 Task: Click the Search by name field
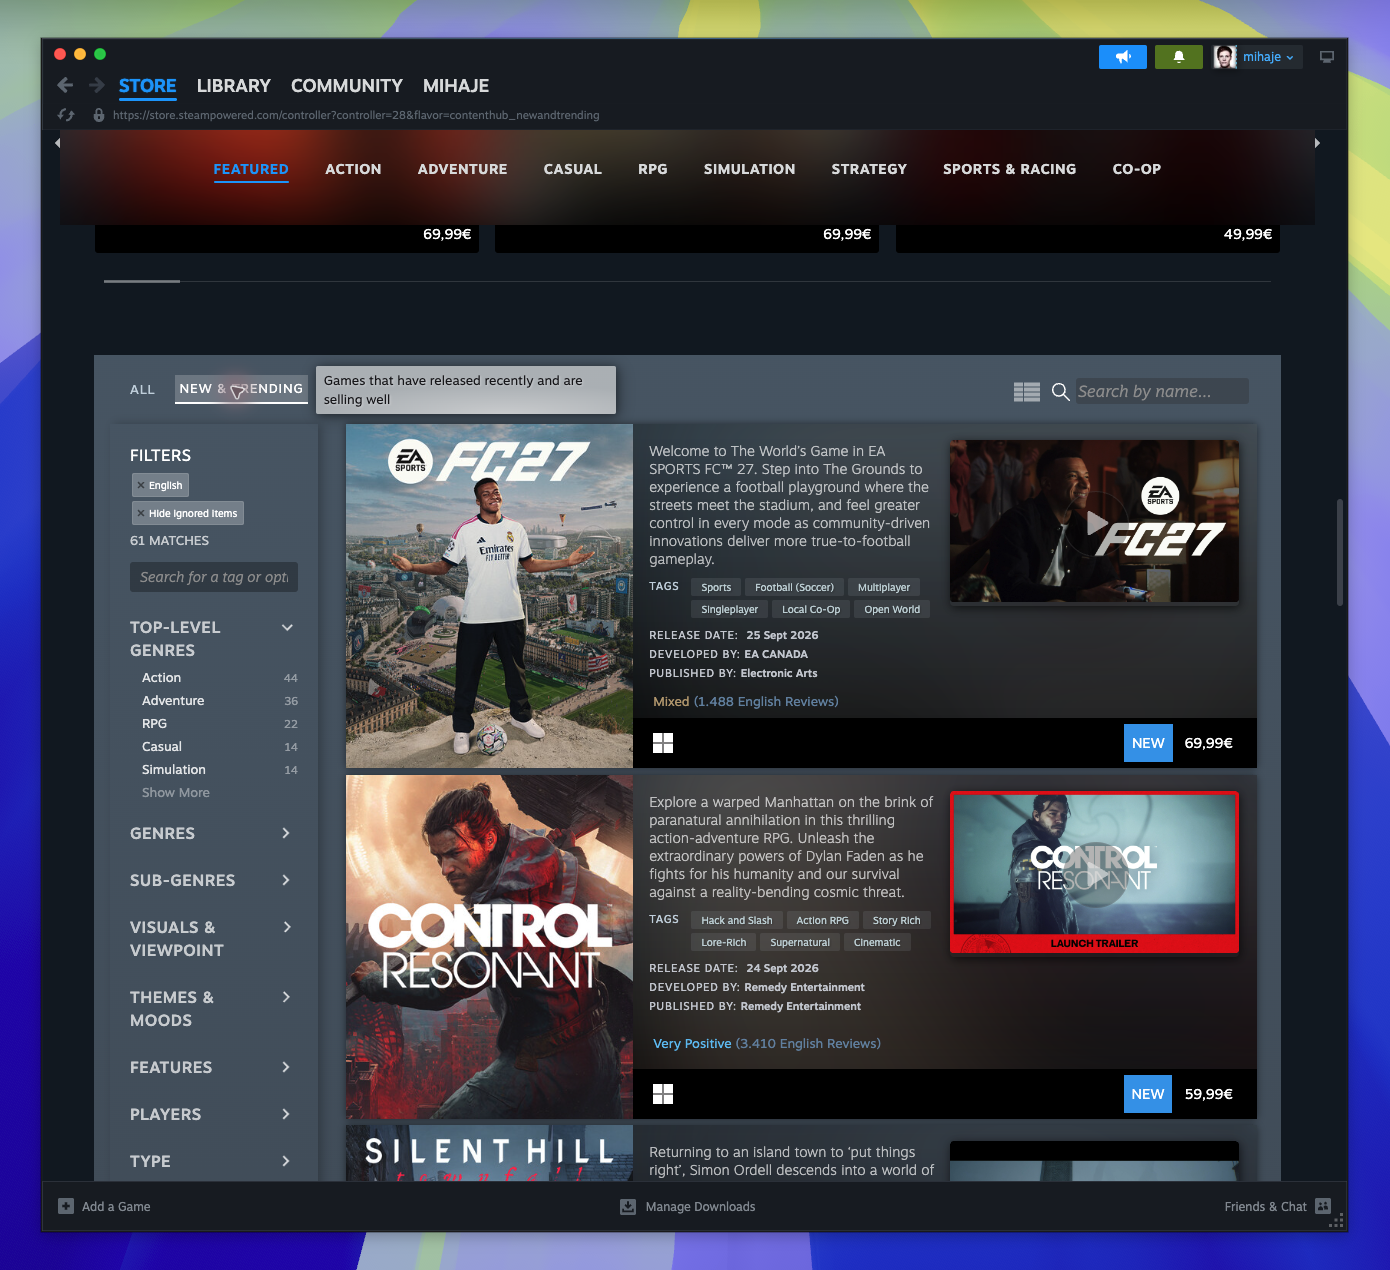1161,392
